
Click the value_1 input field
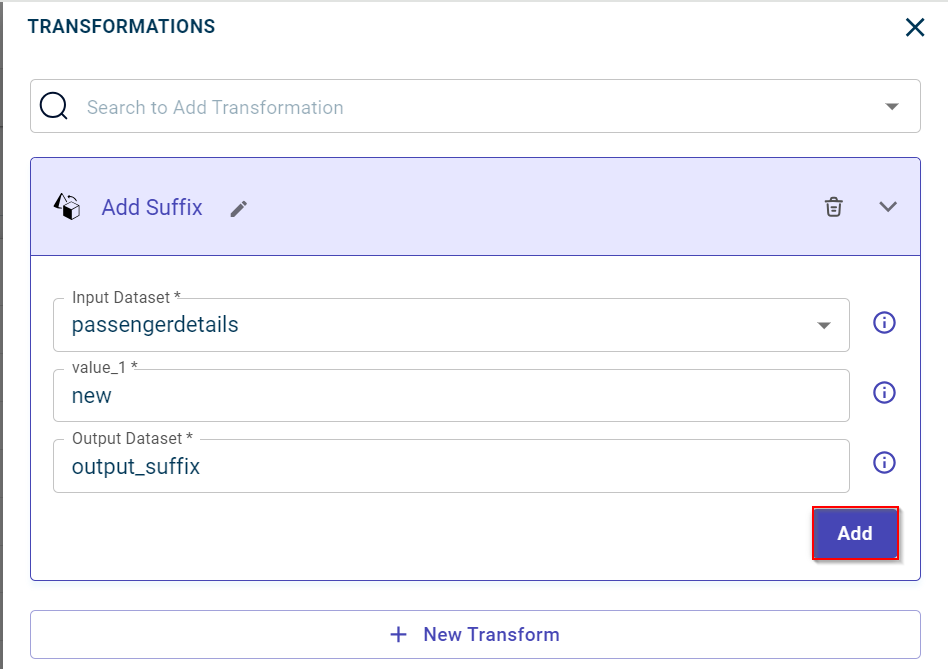click(450, 396)
